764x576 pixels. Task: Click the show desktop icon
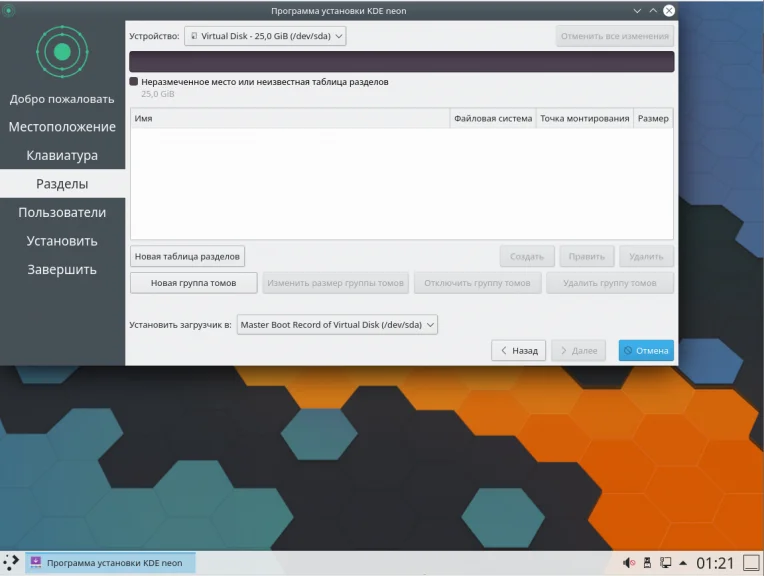[751, 563]
